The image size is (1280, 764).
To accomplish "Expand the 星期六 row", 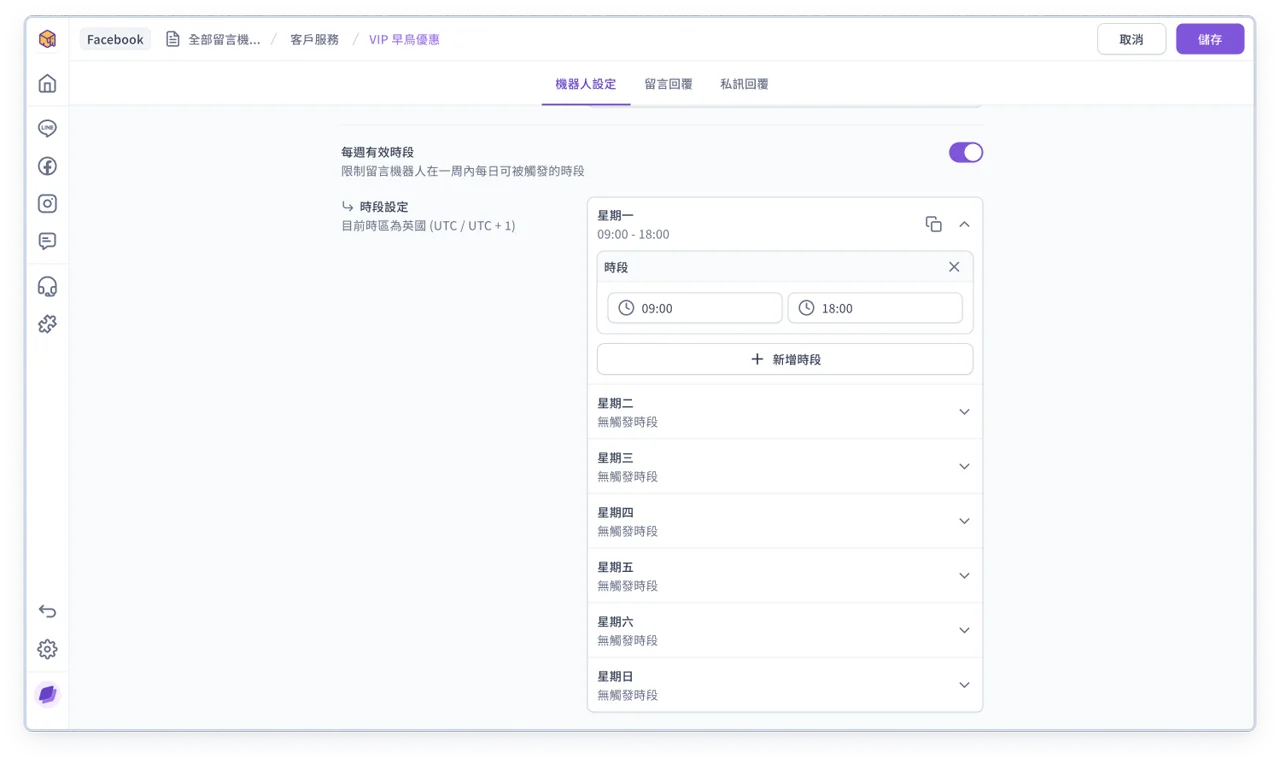I will 784,630.
